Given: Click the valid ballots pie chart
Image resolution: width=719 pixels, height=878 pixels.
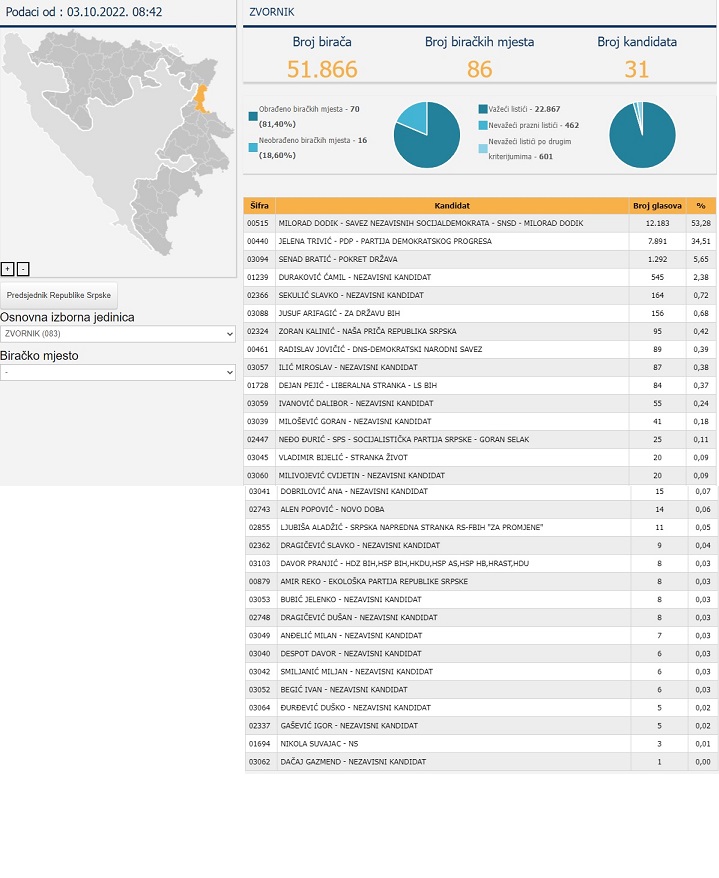Looking at the screenshot, I should pyautogui.click(x=642, y=134).
